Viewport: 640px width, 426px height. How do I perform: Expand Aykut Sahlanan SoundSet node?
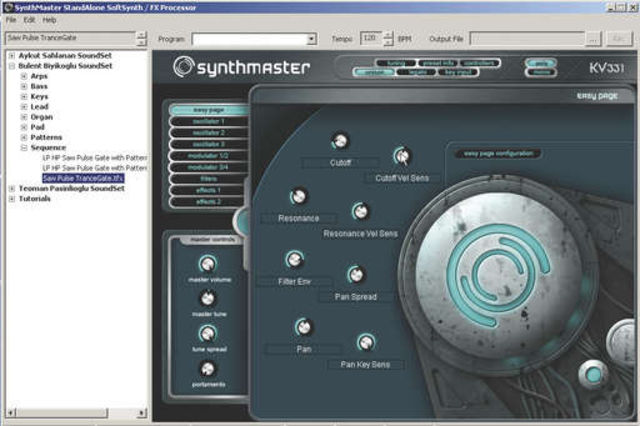coord(12,55)
